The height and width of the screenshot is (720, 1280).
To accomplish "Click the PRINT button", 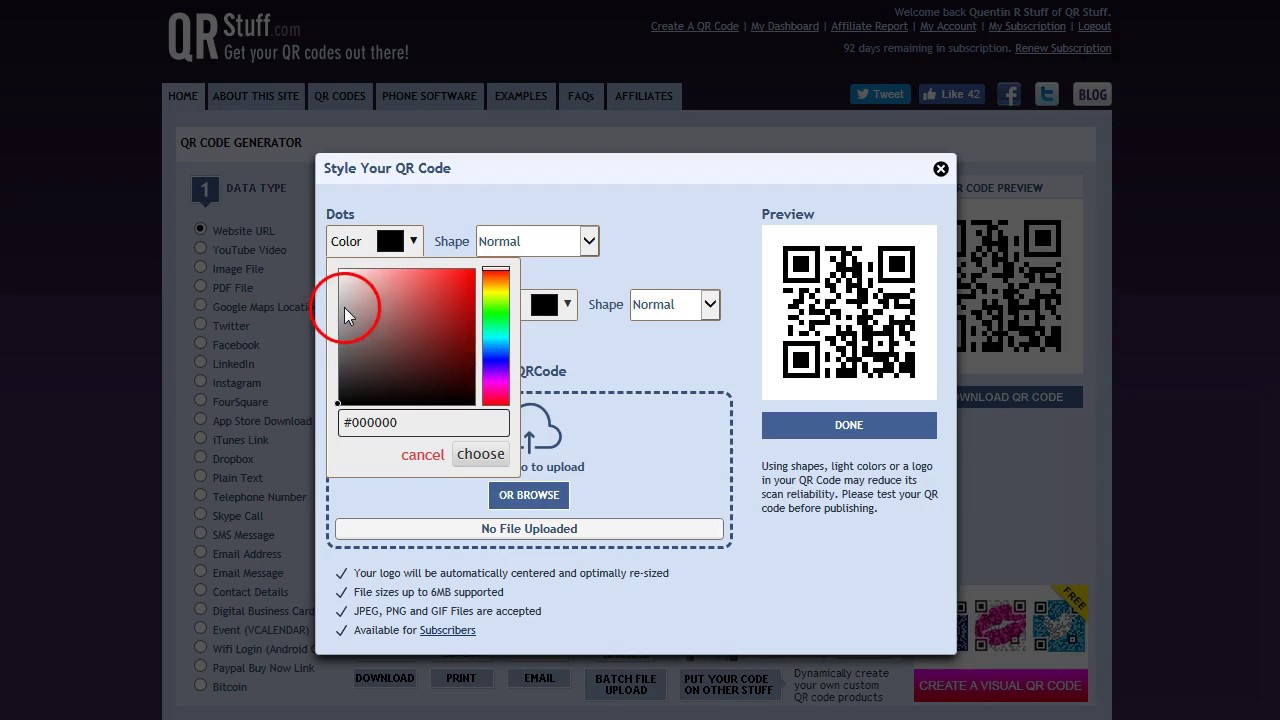I will 461,678.
